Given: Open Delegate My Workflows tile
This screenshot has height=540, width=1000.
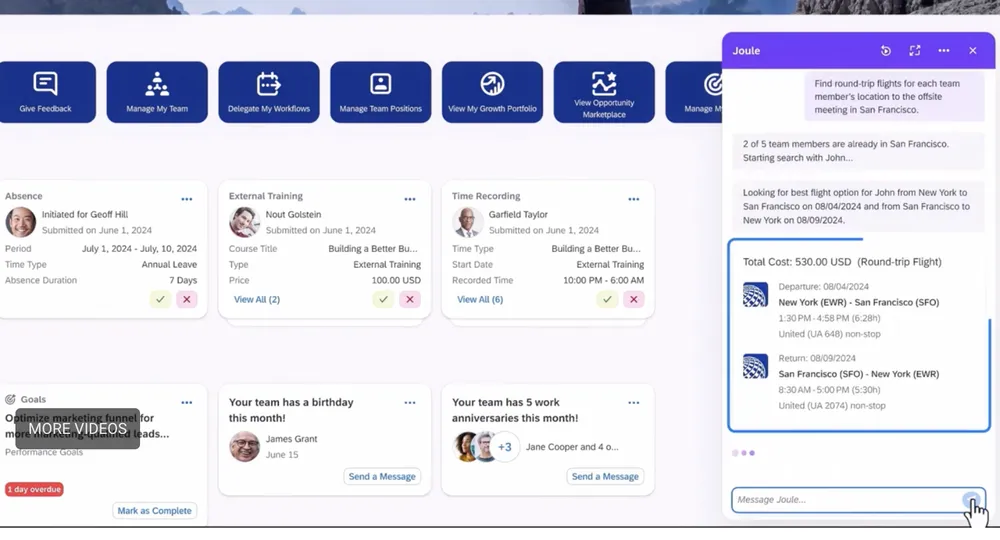Looking at the screenshot, I should (x=269, y=92).
